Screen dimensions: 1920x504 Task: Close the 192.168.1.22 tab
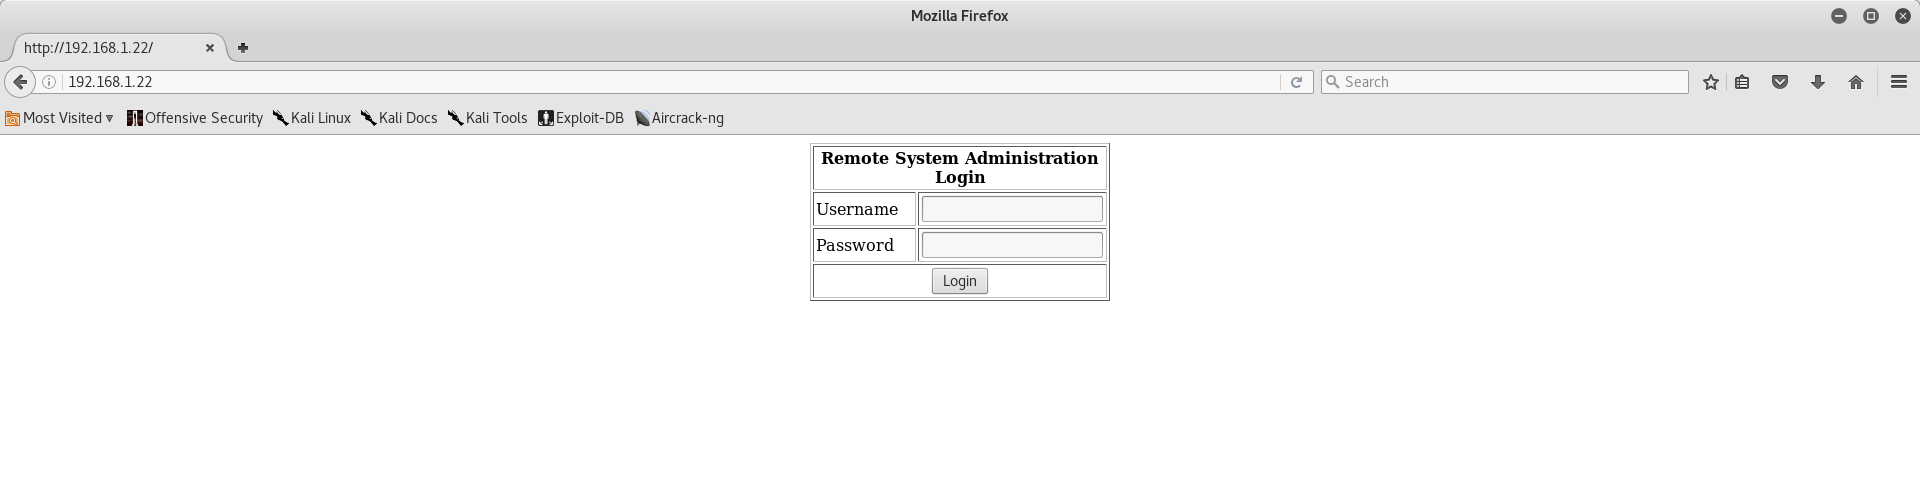click(210, 47)
